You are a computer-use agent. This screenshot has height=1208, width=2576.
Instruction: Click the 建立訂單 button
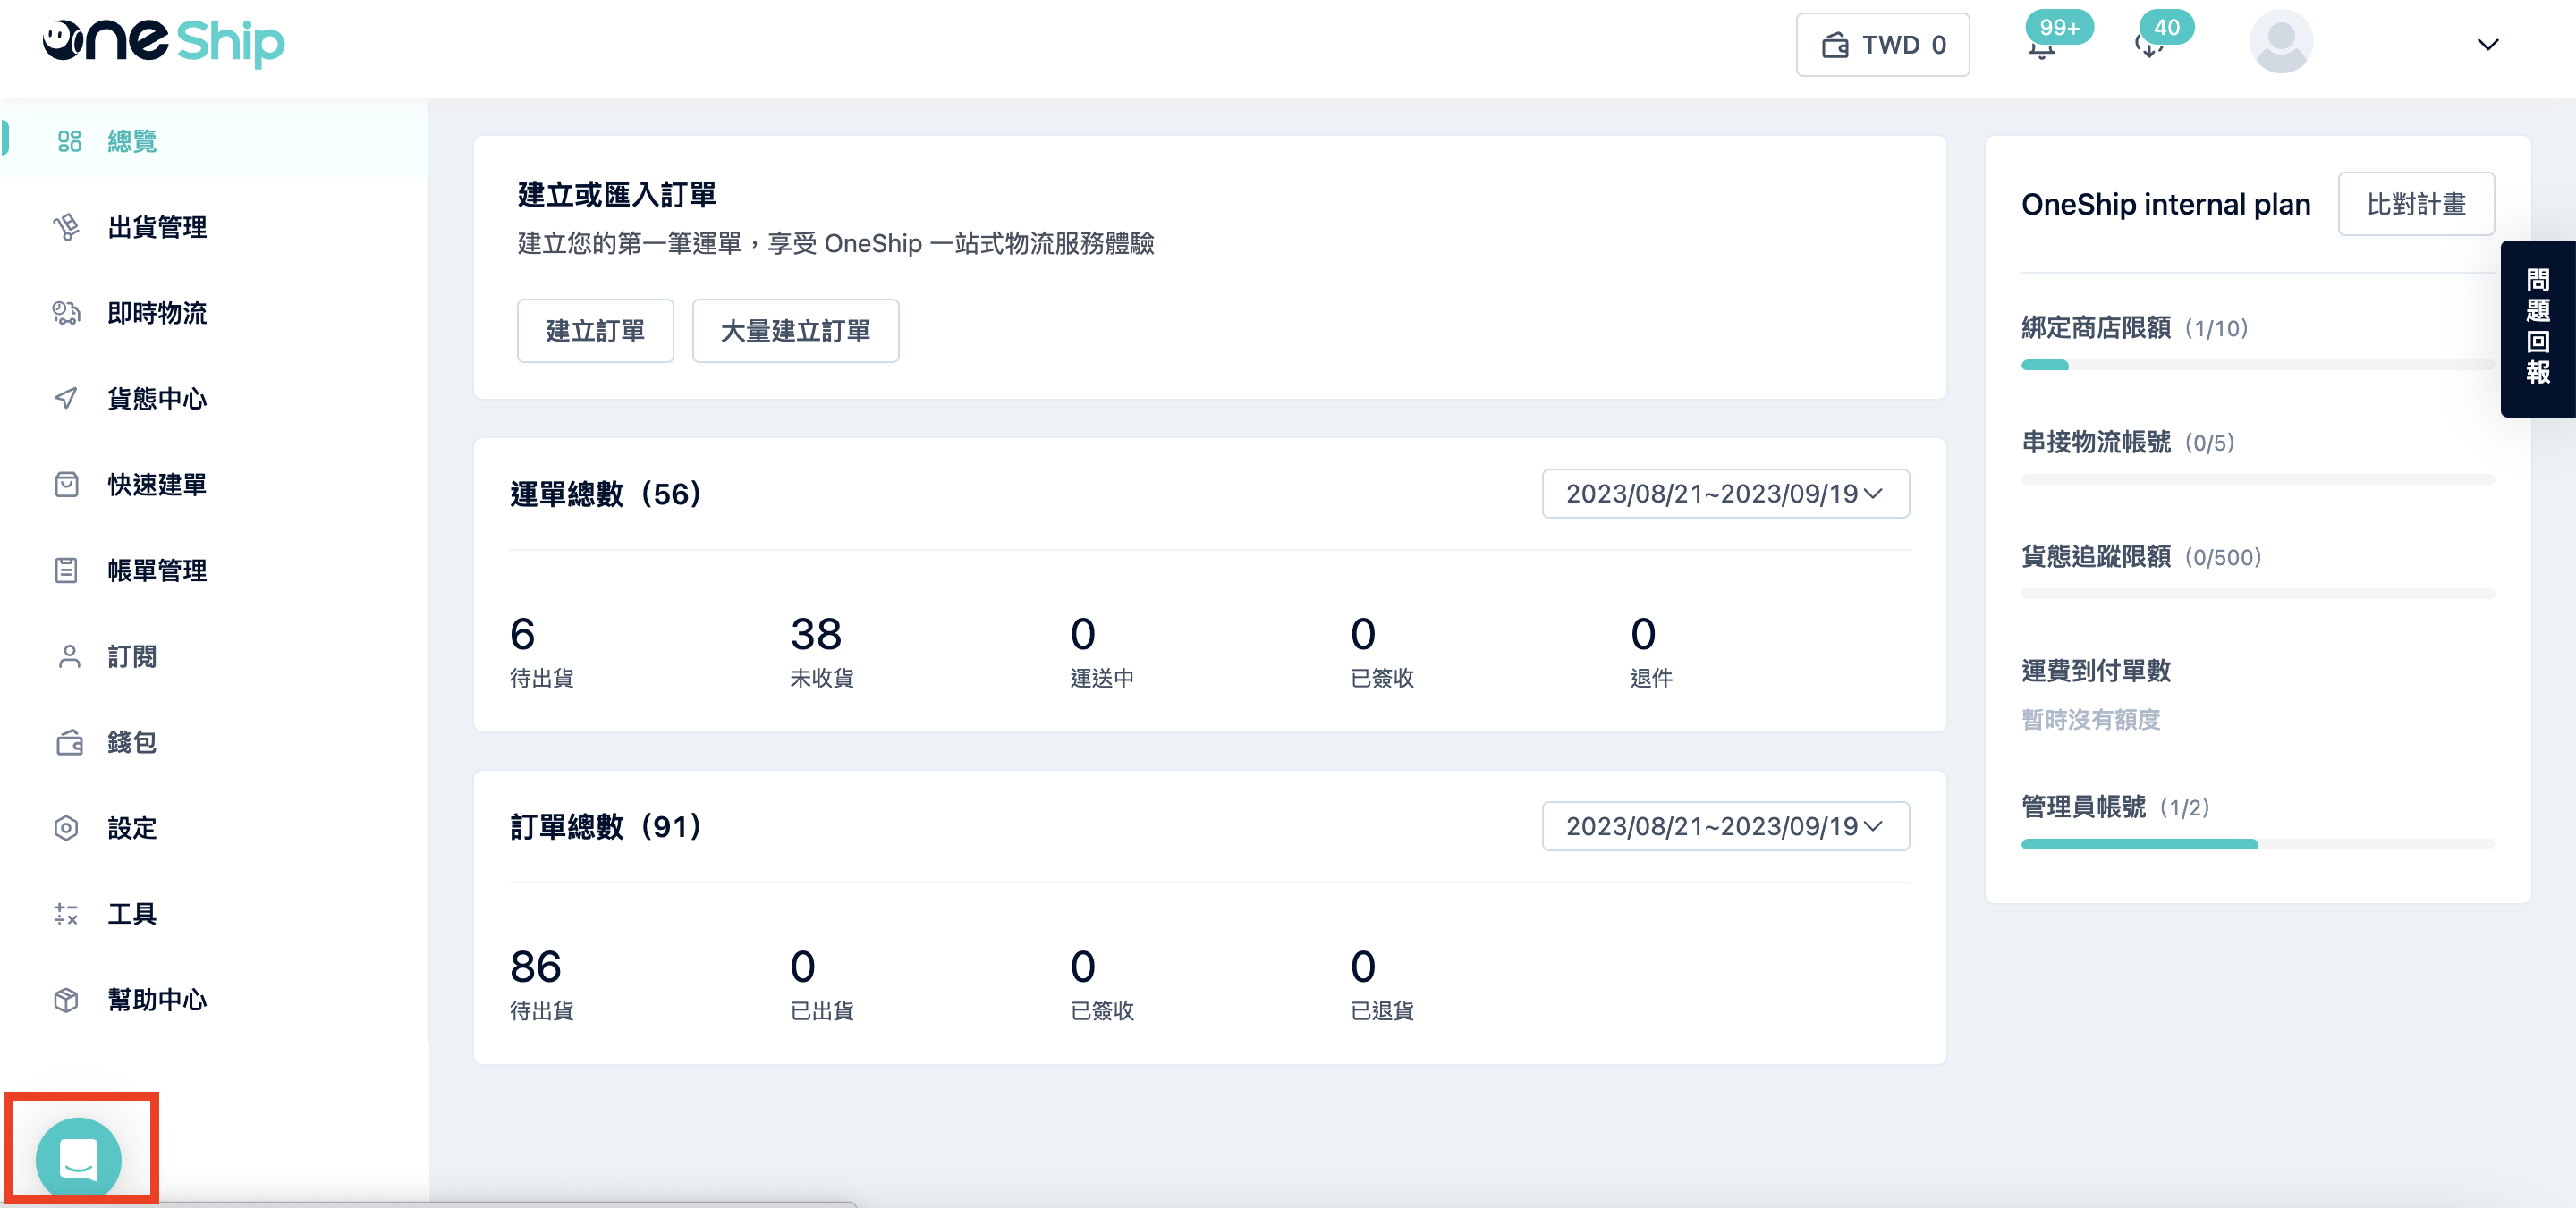point(595,330)
